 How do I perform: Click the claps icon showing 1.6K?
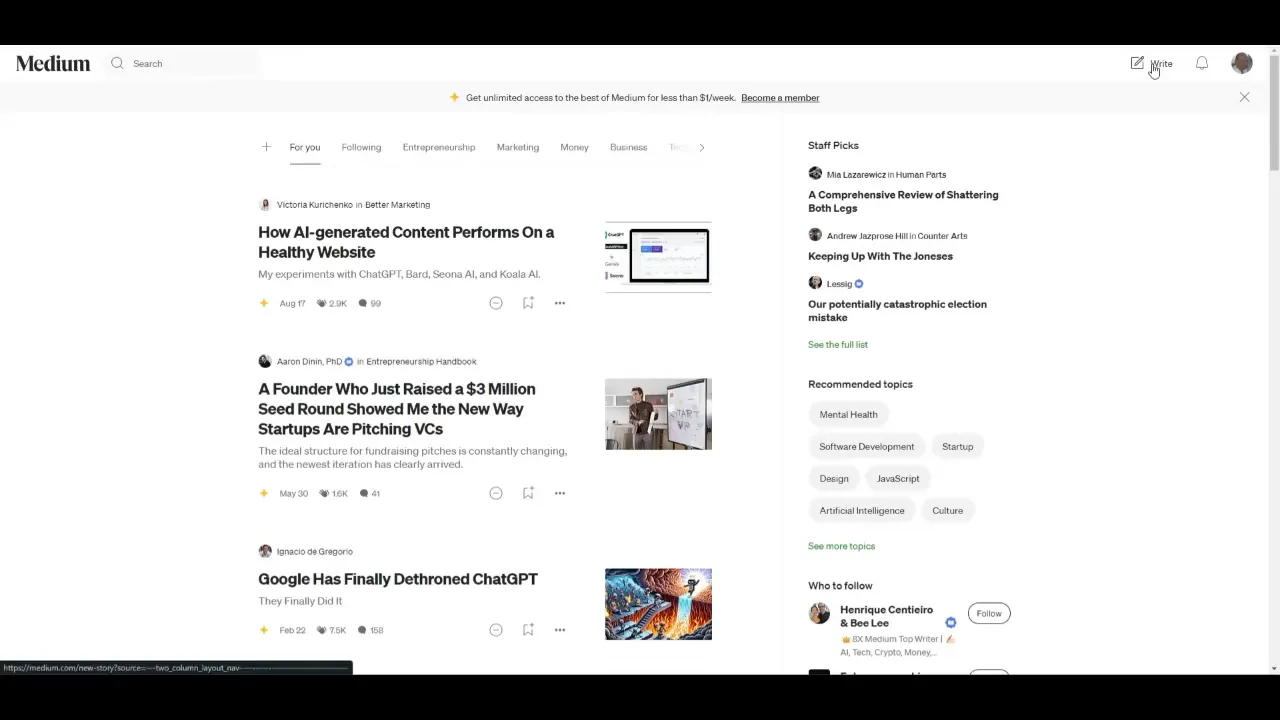(322, 493)
